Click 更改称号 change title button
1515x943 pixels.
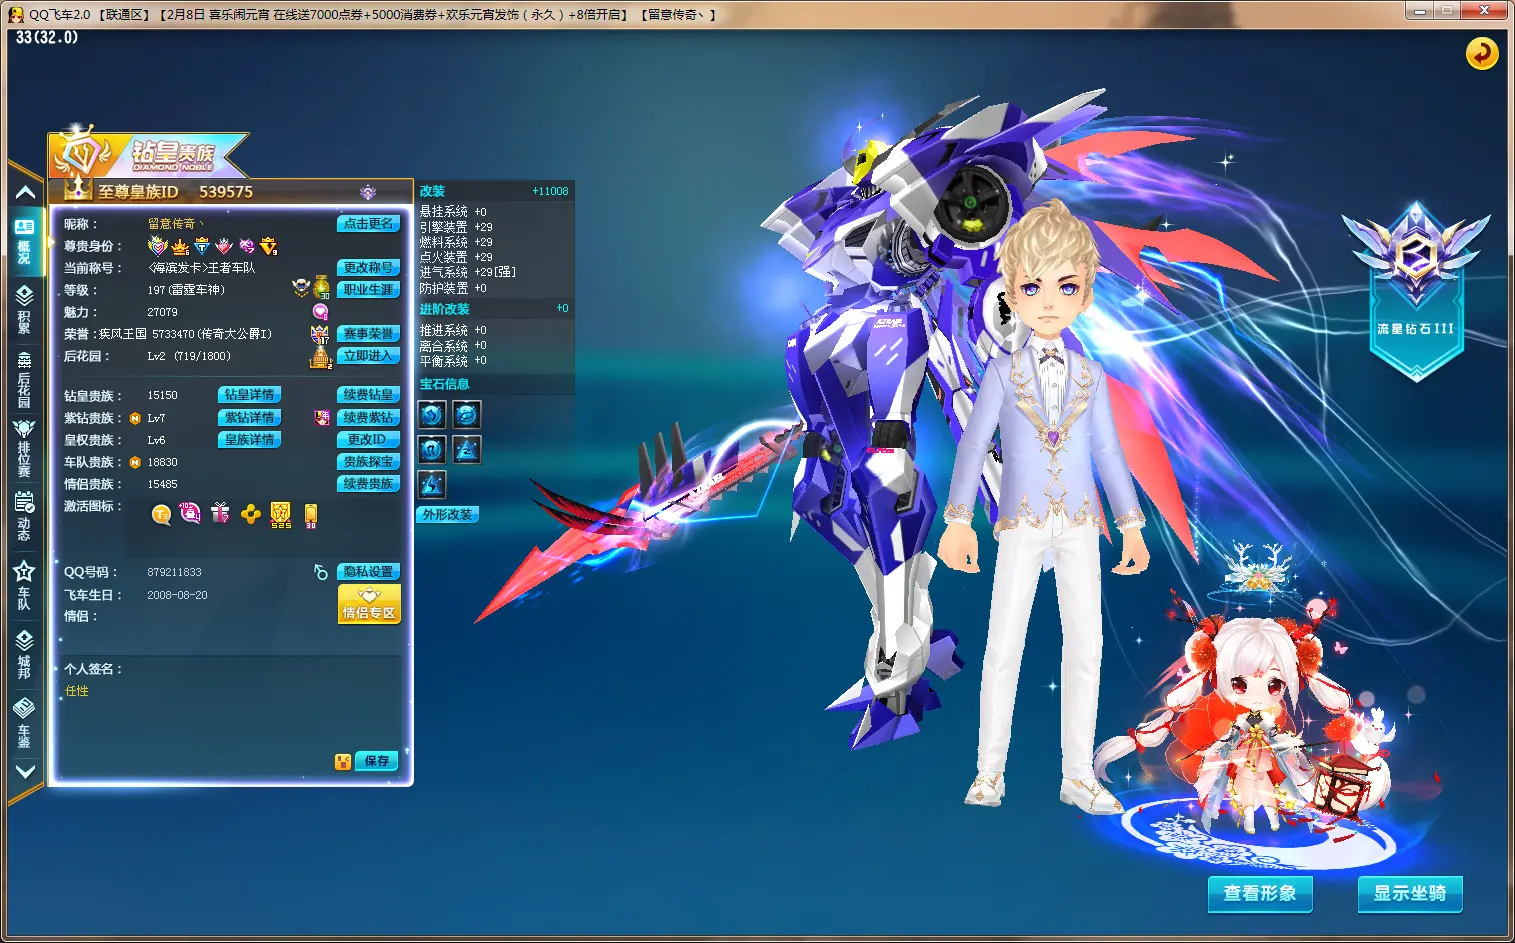(x=368, y=268)
